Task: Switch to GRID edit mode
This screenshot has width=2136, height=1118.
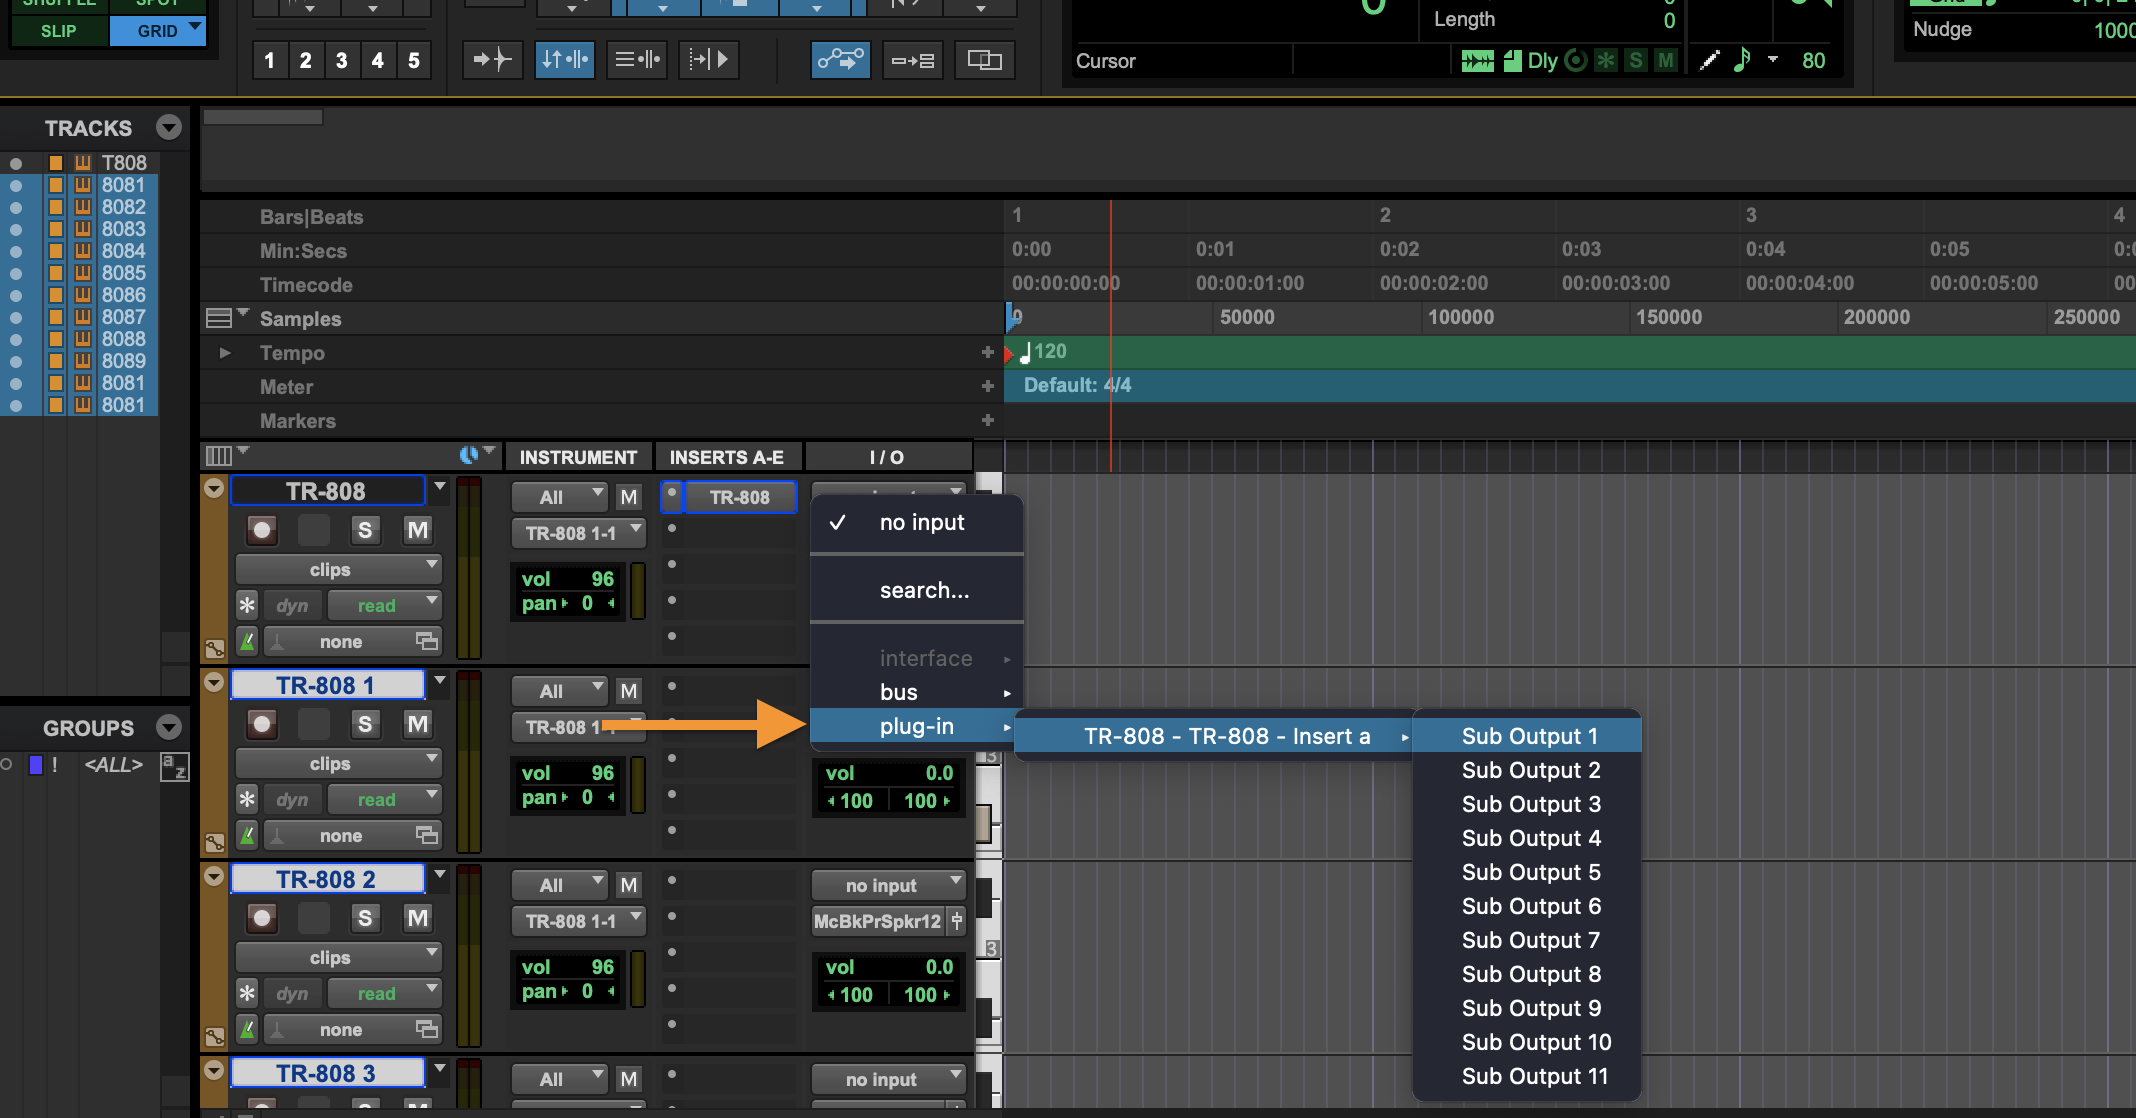Action: point(157,30)
